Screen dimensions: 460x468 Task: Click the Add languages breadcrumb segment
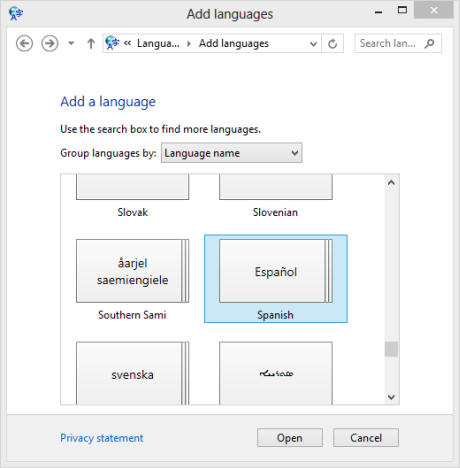click(234, 43)
